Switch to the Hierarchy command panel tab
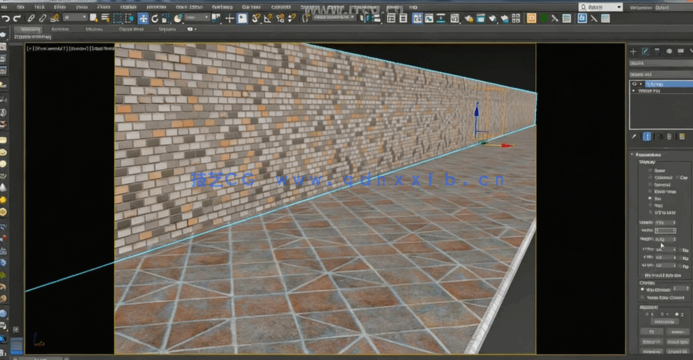Screen dimensions: 693x360 657,51
